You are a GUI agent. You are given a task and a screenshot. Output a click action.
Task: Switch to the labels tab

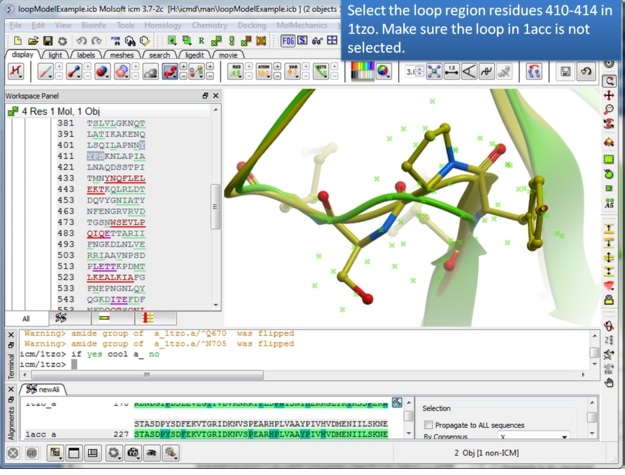pyautogui.click(x=86, y=55)
